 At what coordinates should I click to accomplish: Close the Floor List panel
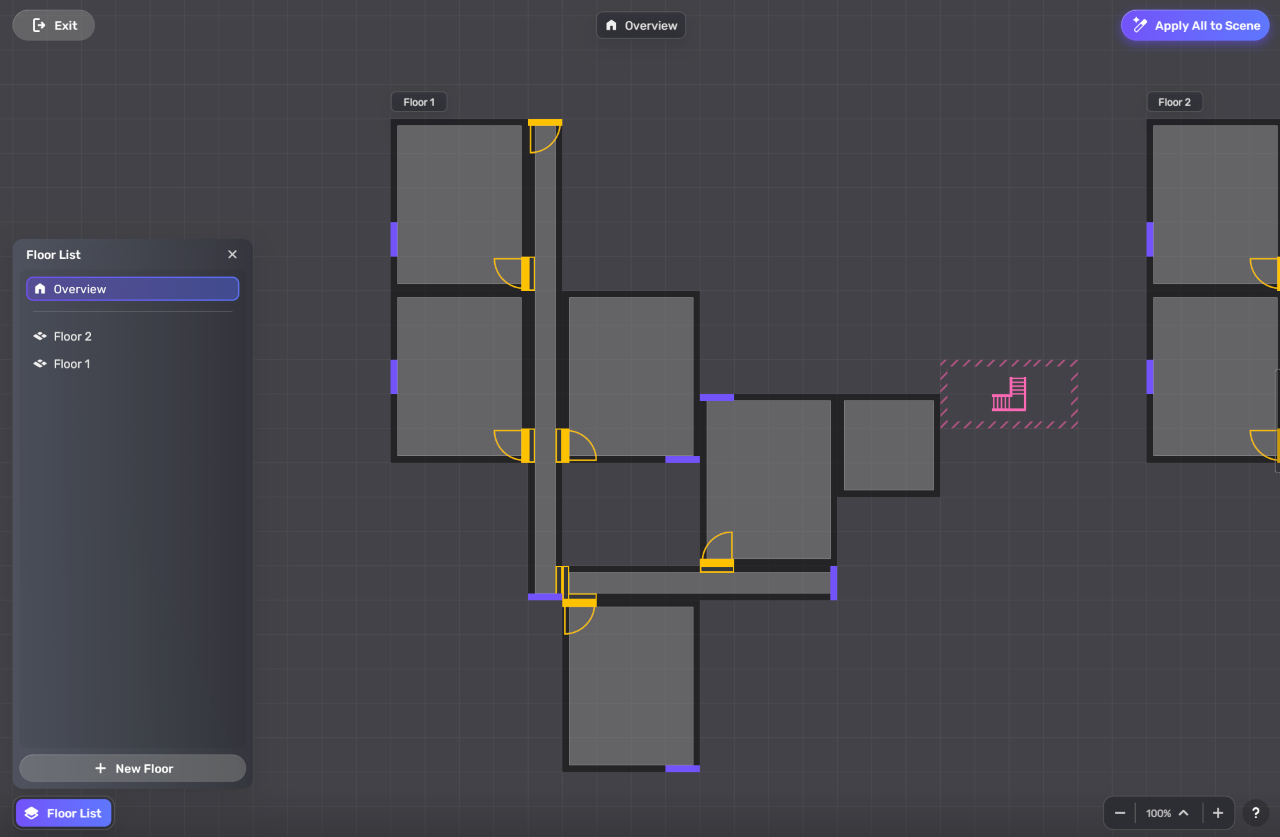pos(232,255)
